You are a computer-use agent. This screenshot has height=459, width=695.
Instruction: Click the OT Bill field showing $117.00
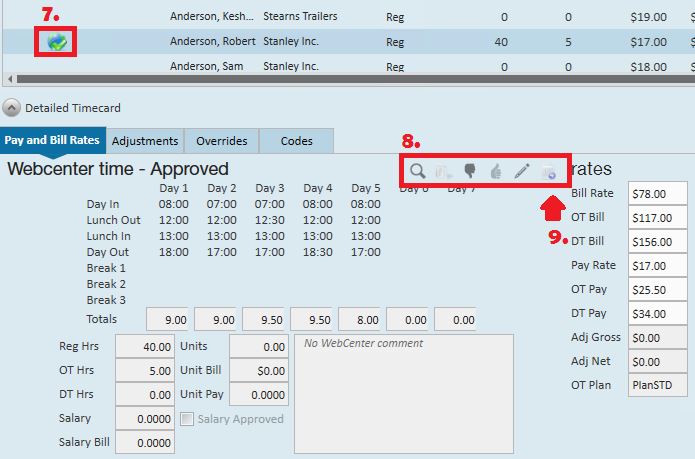coord(658,218)
